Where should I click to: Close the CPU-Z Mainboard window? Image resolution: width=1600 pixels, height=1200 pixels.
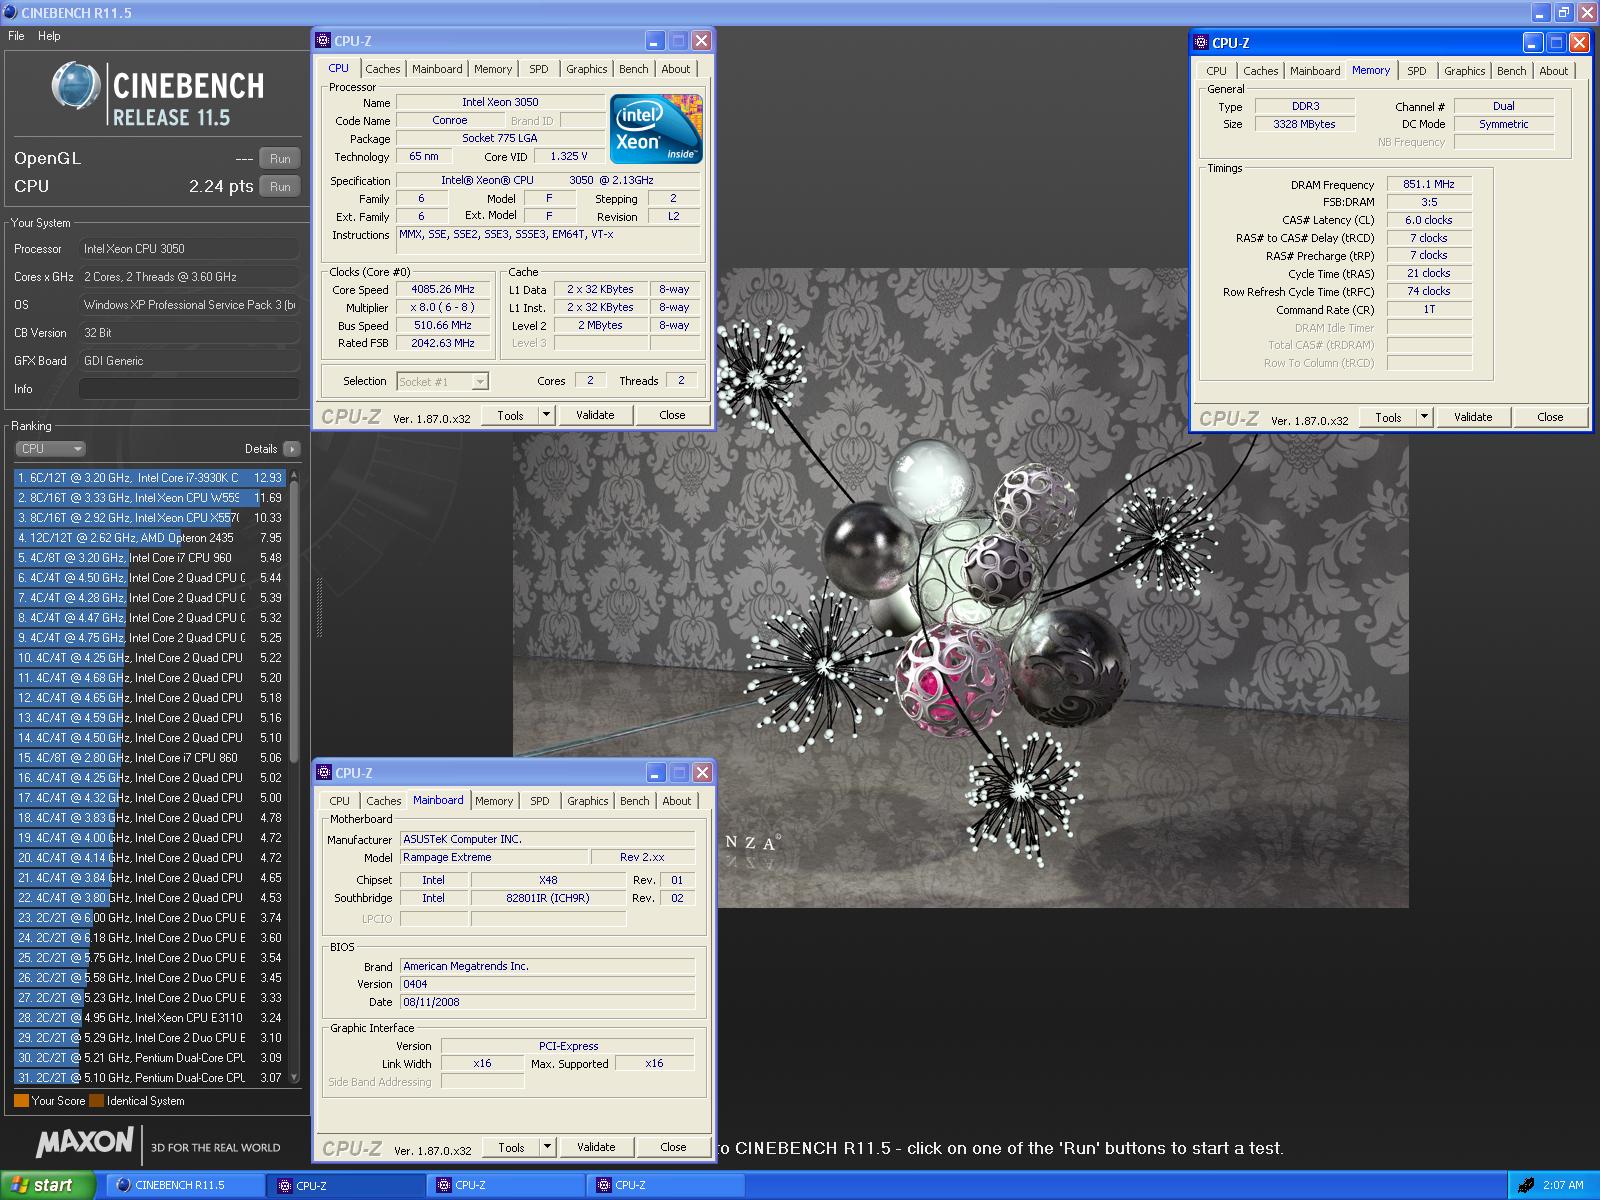[703, 773]
